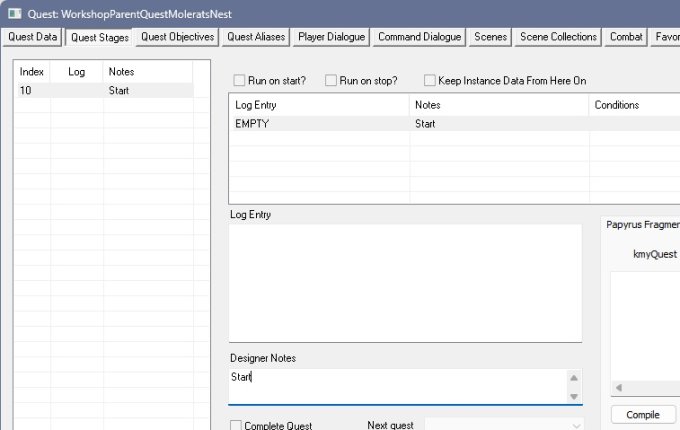This screenshot has height=430, width=680.
Task: Click the Compile button
Action: (x=643, y=415)
